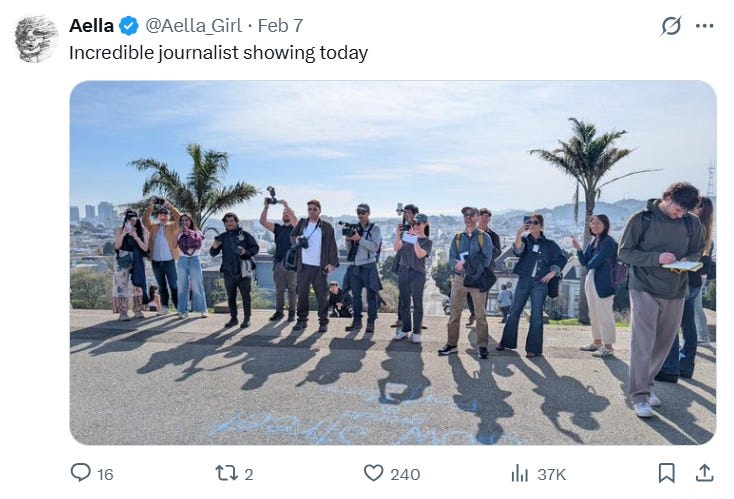
Task: Click the reply count 16
Action: tap(105, 474)
